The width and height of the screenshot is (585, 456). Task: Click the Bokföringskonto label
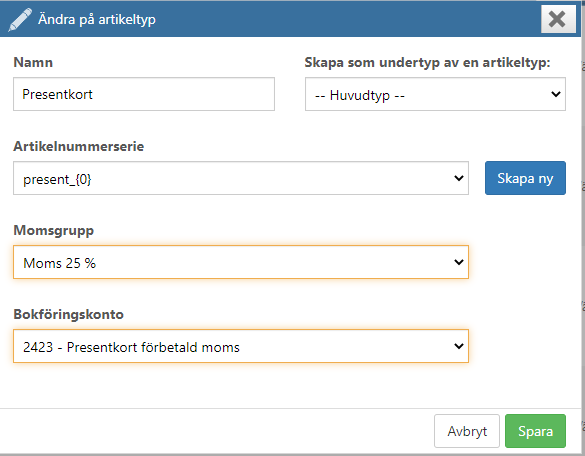pos(69,314)
